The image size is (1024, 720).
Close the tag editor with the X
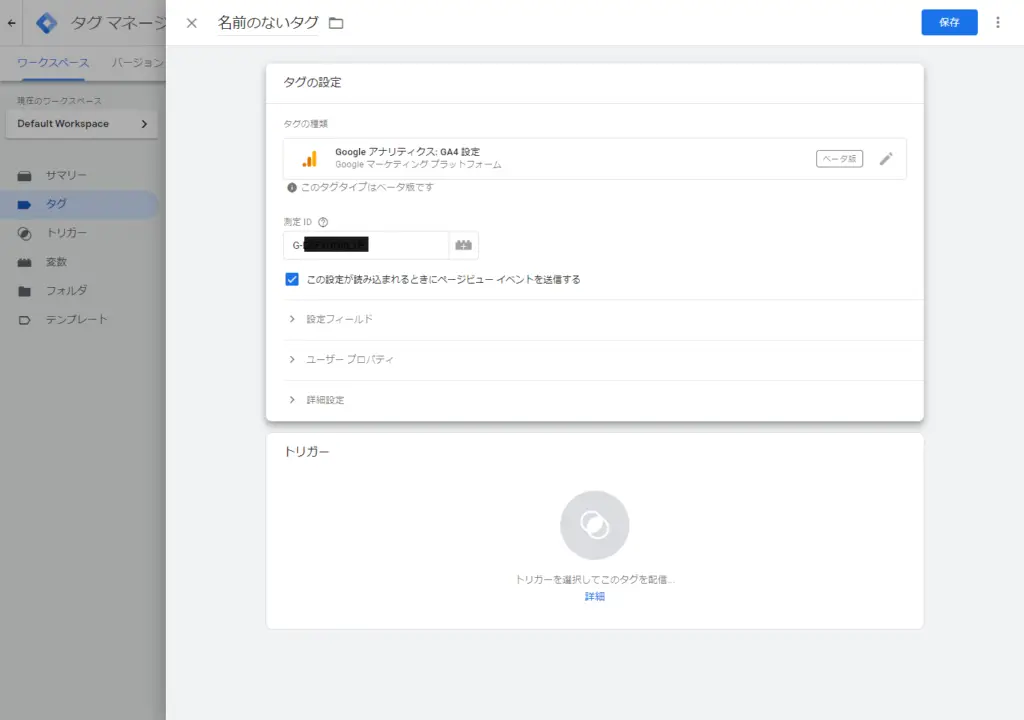(191, 24)
